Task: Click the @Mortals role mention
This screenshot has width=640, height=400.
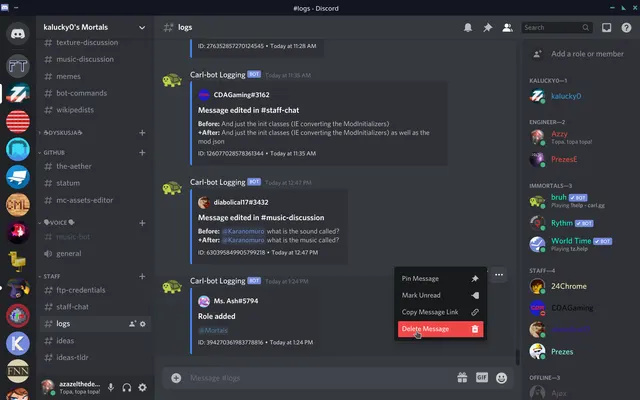Action: 213,330
